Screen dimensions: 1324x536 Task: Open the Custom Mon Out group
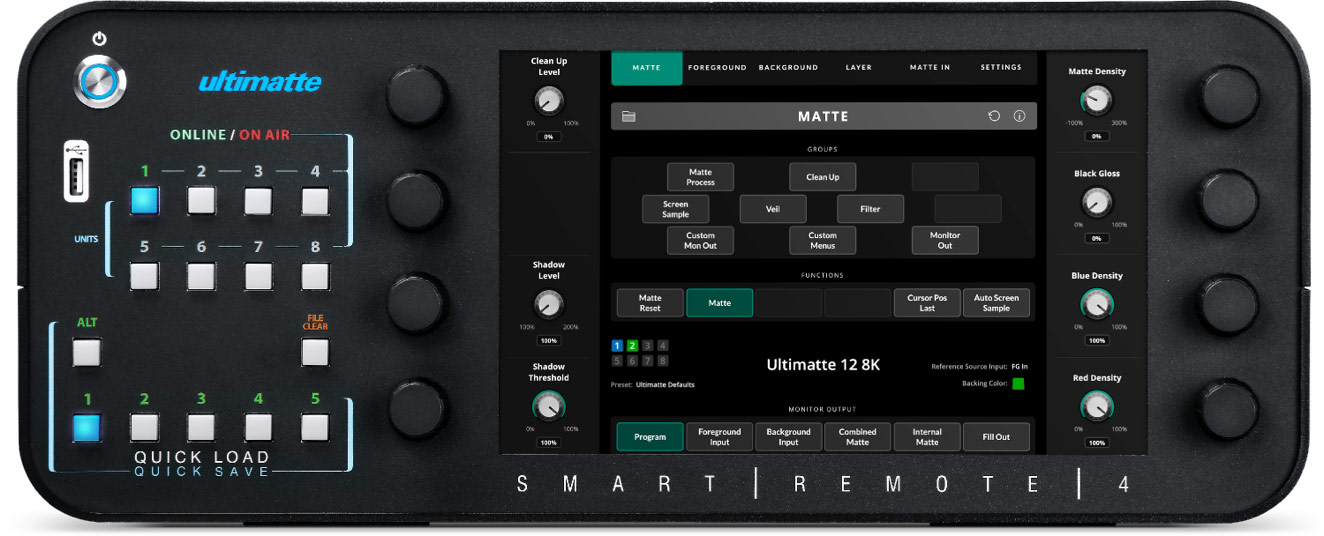(701, 240)
